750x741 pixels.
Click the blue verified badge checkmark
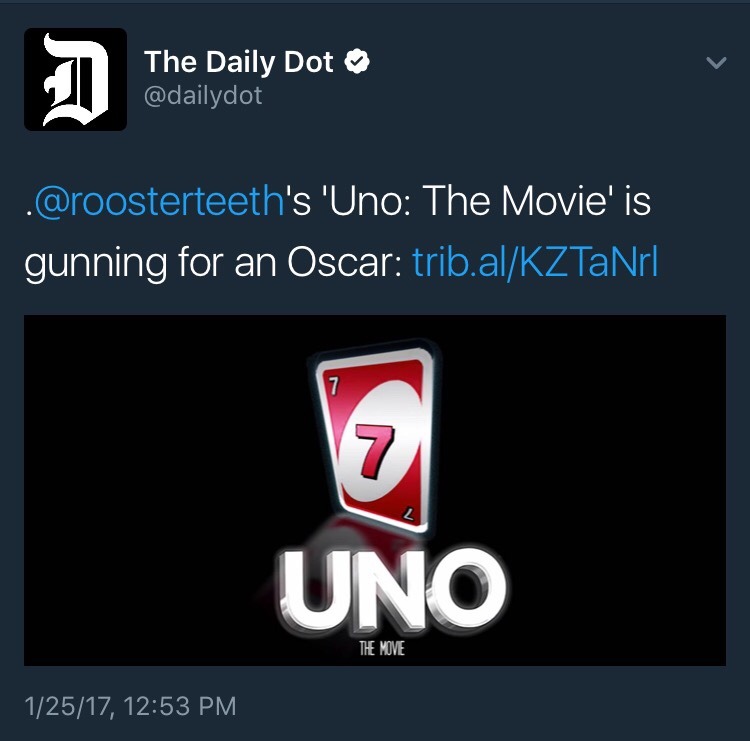(357, 62)
